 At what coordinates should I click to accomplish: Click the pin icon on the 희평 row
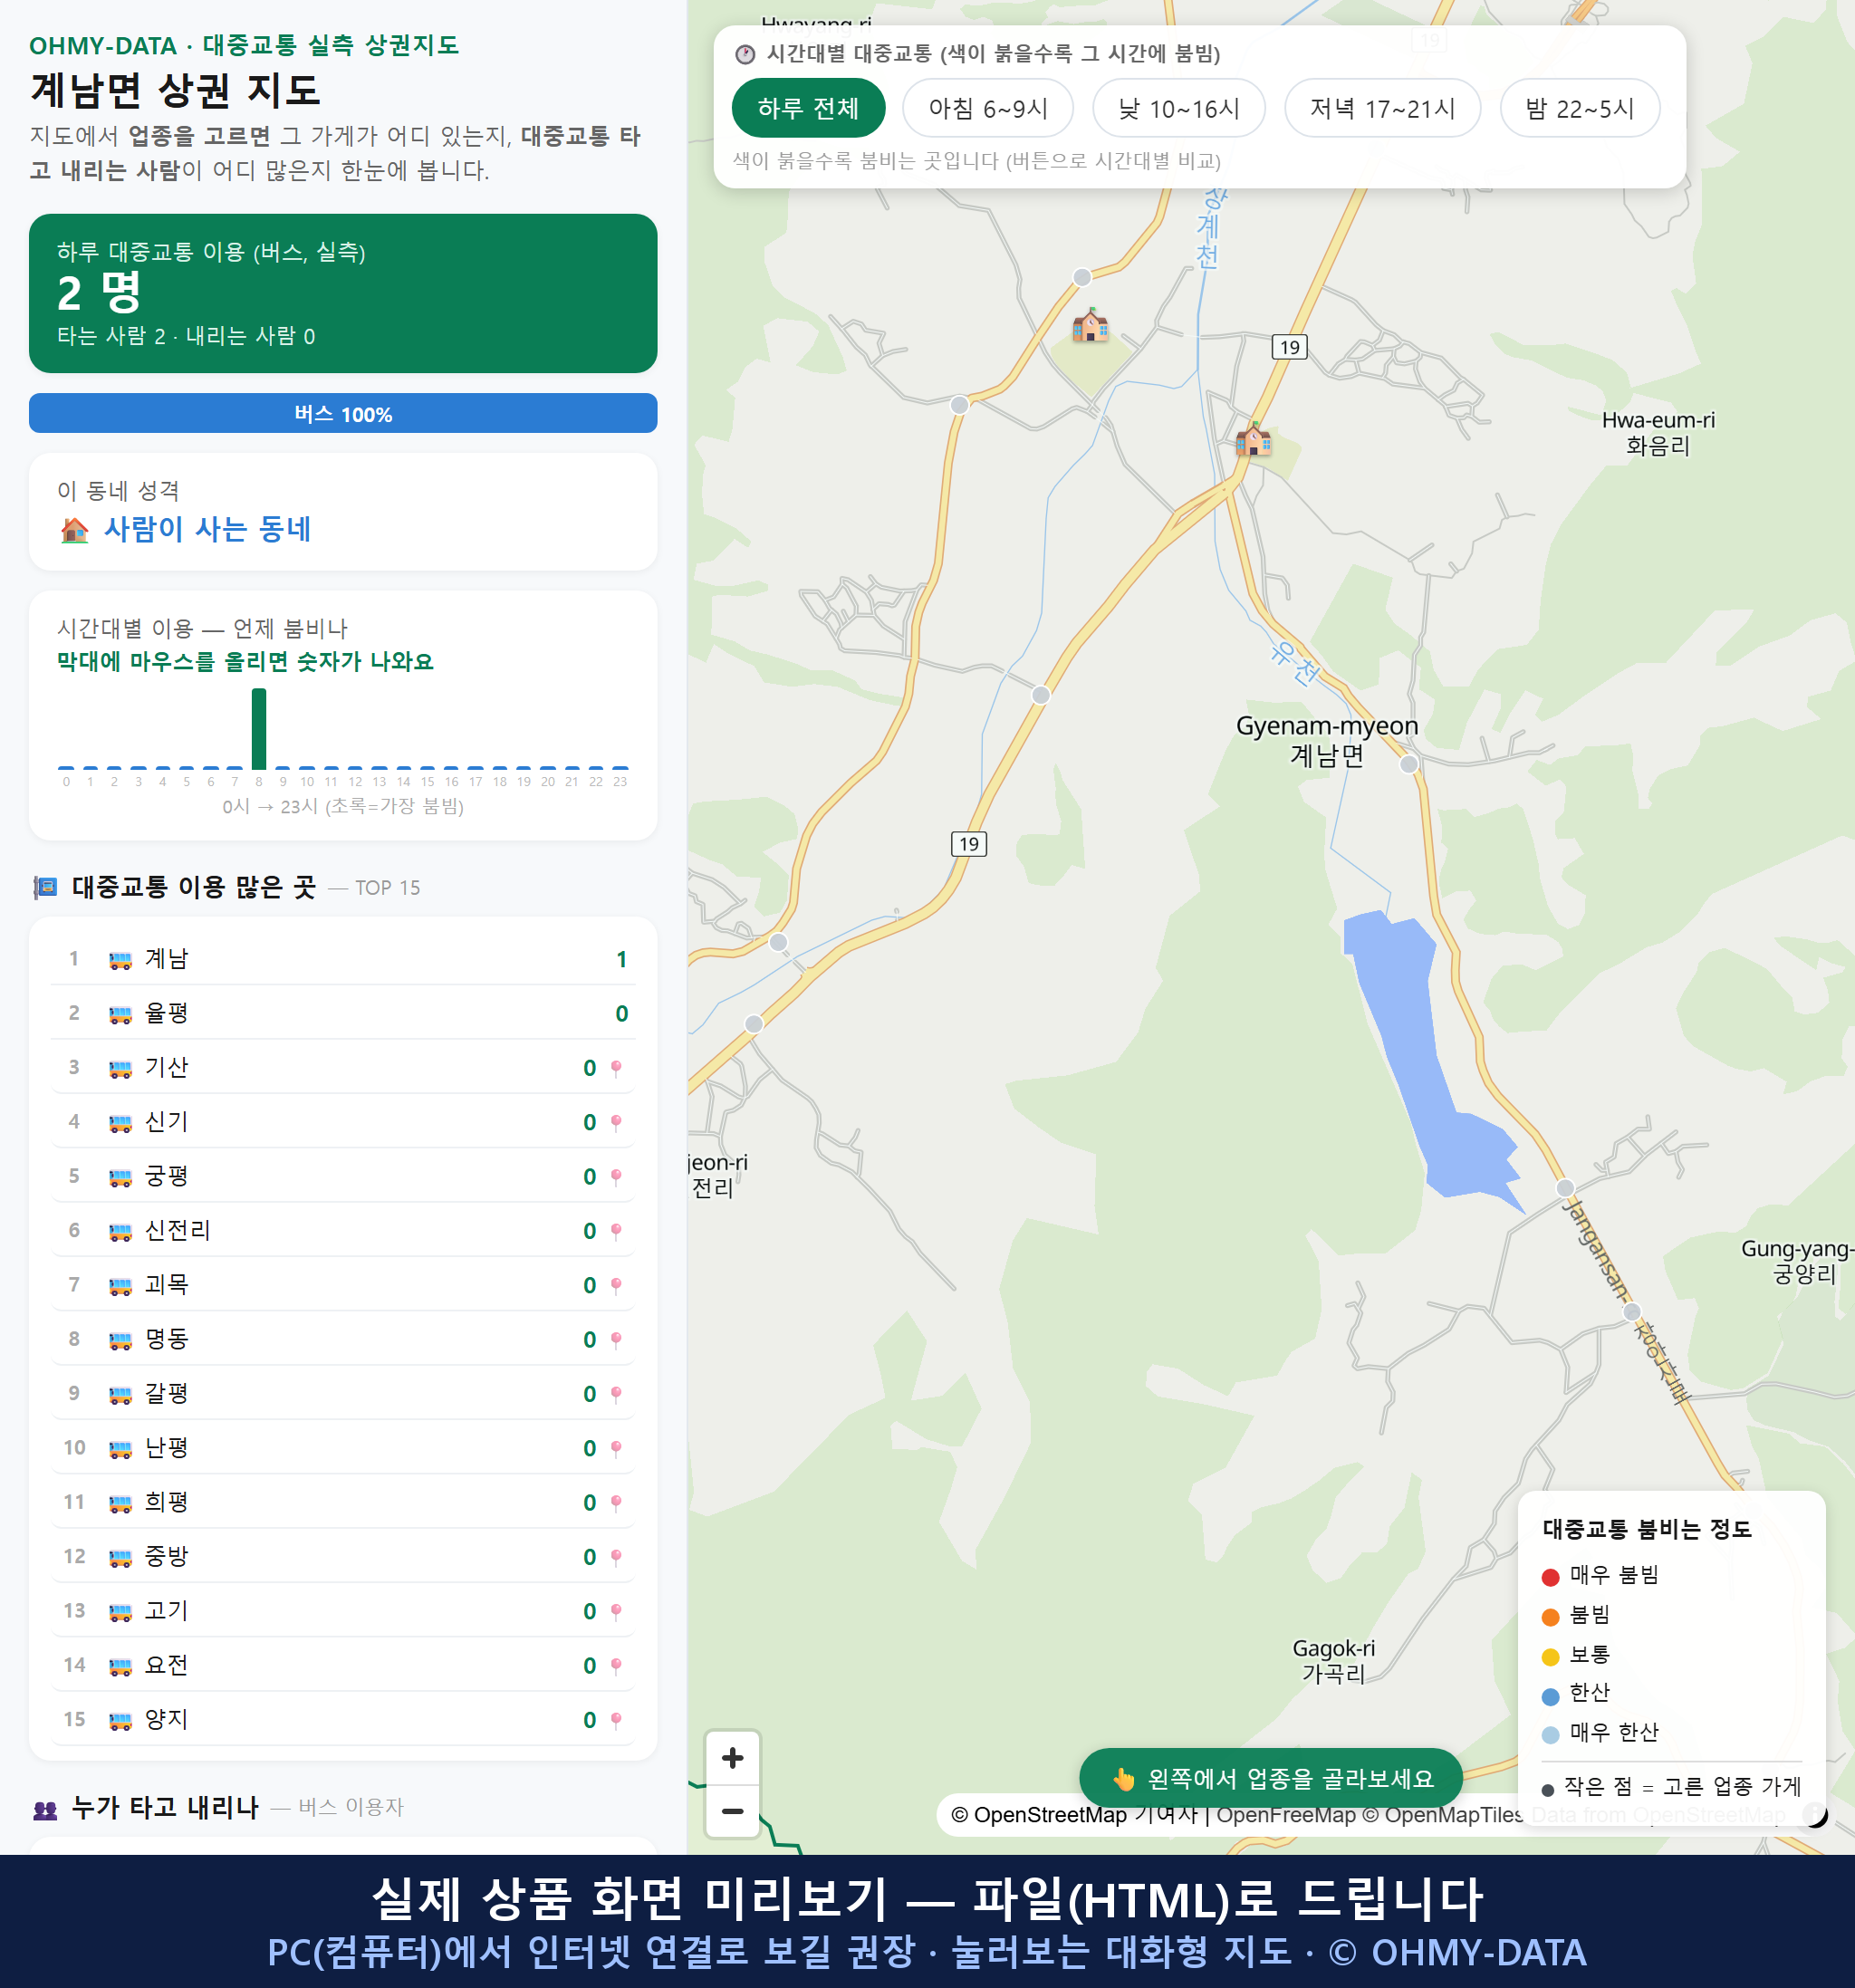(x=616, y=1503)
